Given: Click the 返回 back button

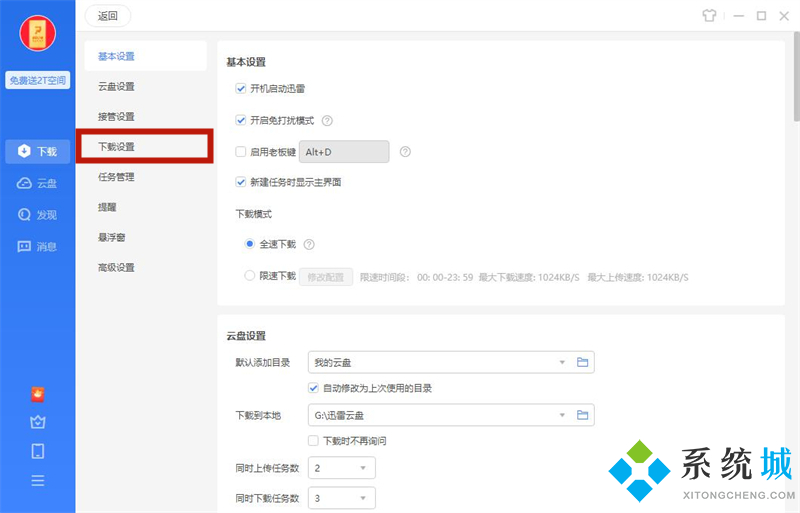Looking at the screenshot, I should click(108, 16).
